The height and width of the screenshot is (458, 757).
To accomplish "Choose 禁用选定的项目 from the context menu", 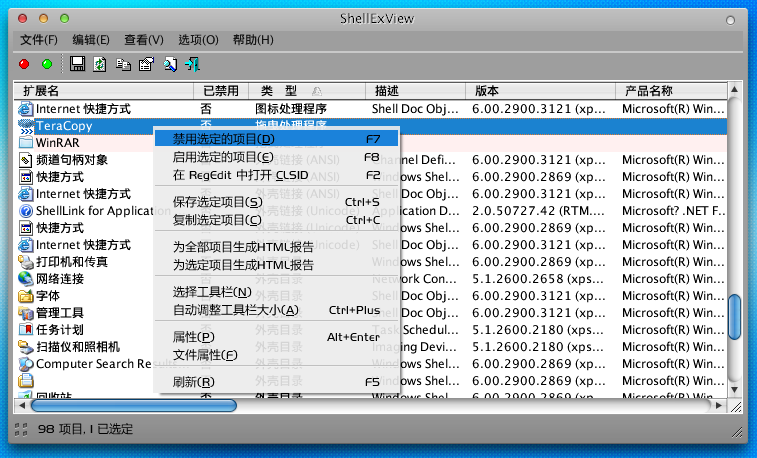I will [x=223, y=138].
